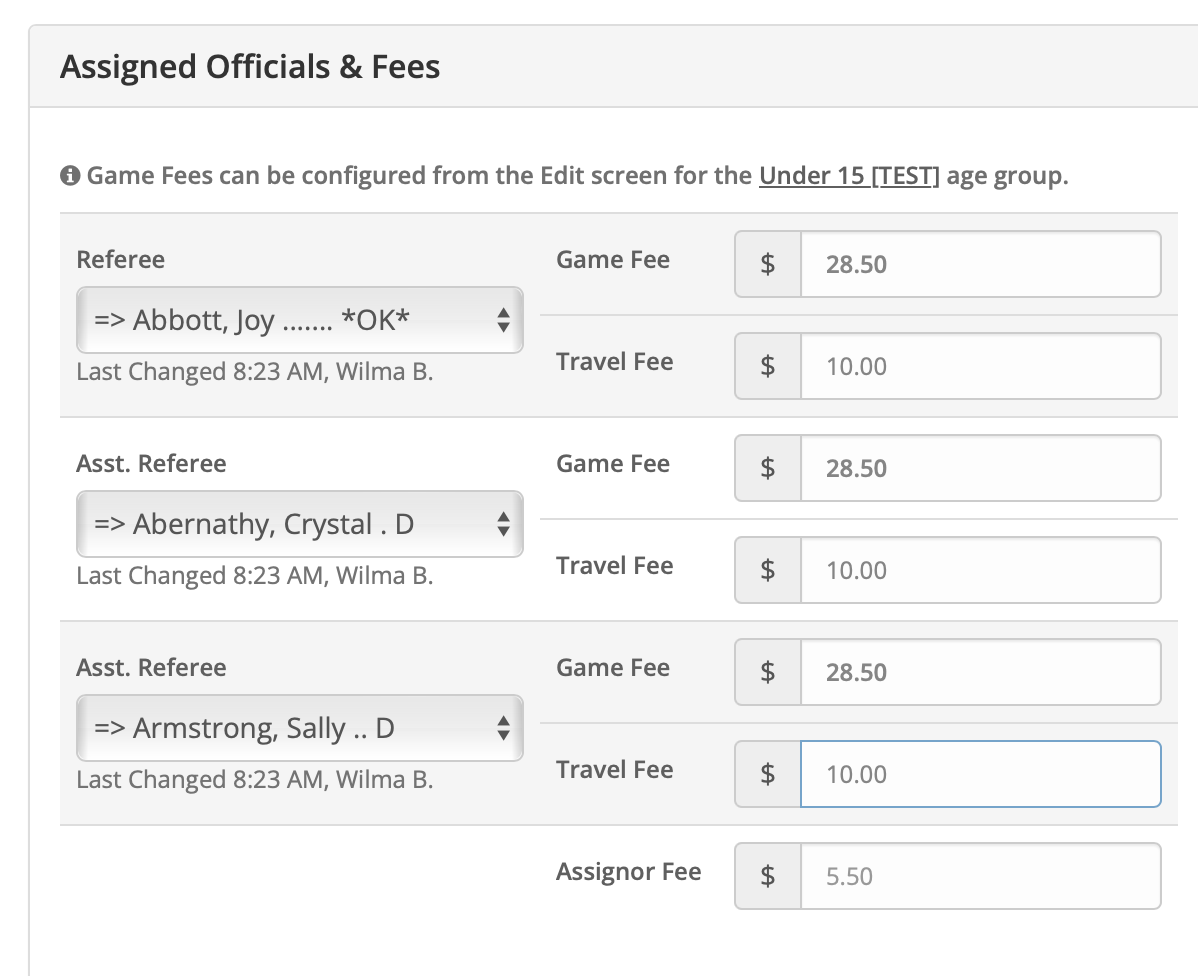Screen dimensions: 1198x976
Task: Click the Referee Game Fee input field
Action: coord(980,264)
